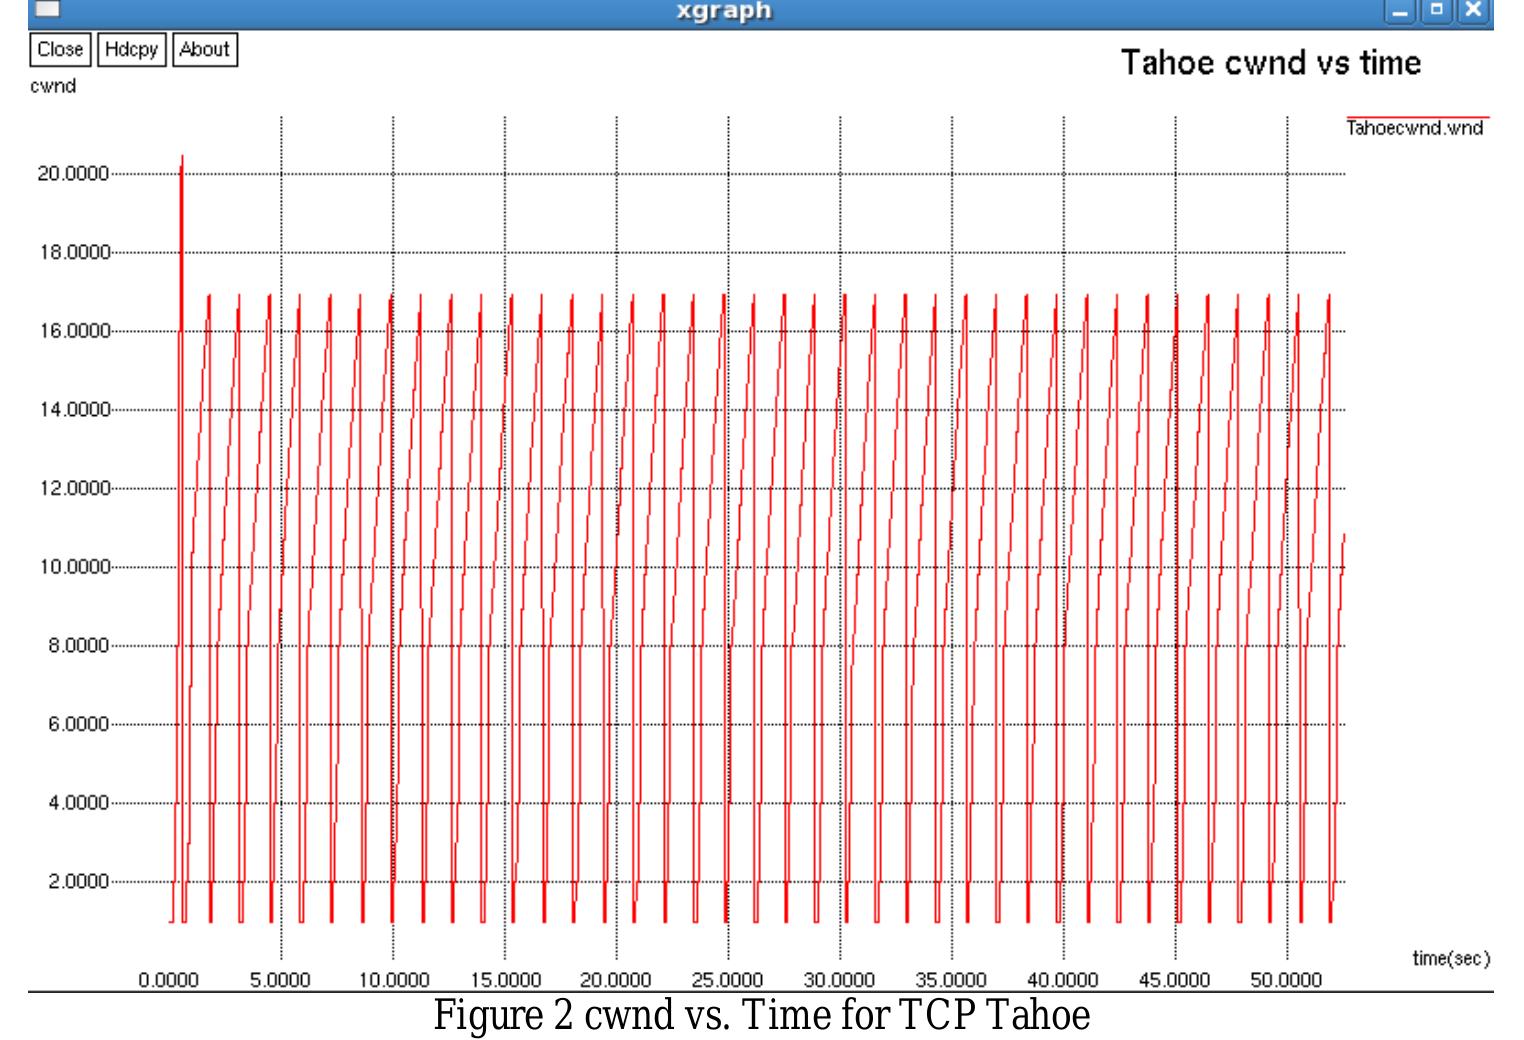Screen dimensions: 1524x1040
Task: Click the 16.0000 y-axis tick label
Action: tap(73, 331)
